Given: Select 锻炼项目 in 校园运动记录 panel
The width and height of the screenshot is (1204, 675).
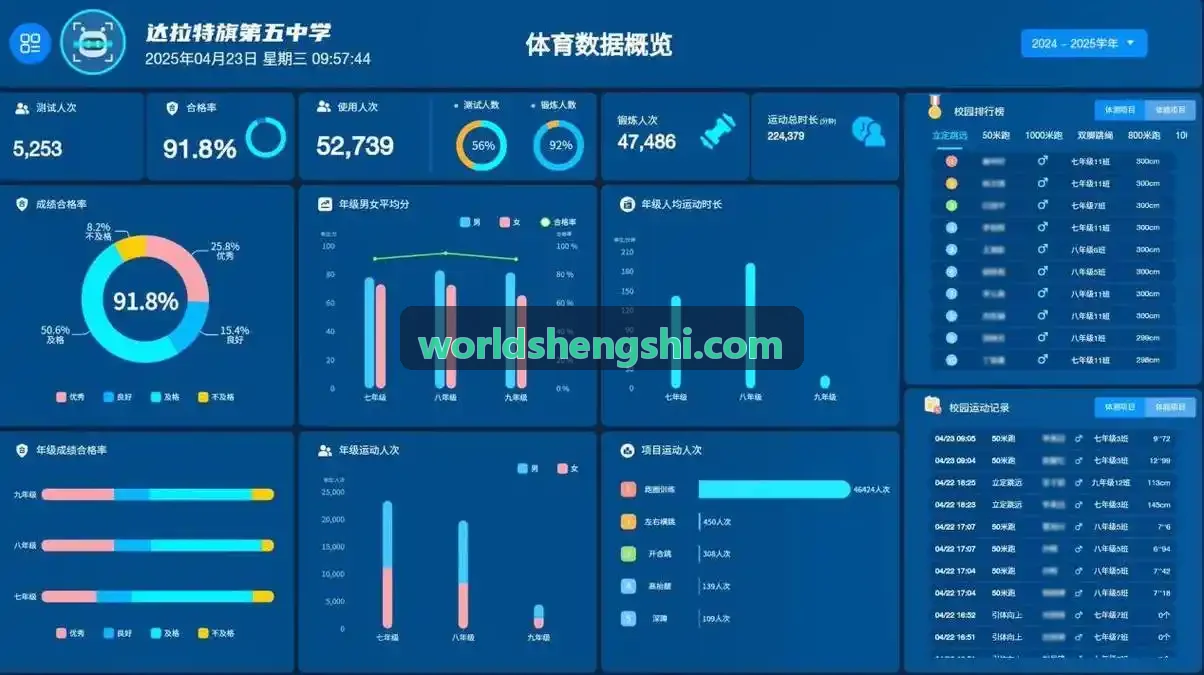Looking at the screenshot, I should tap(1170, 407).
